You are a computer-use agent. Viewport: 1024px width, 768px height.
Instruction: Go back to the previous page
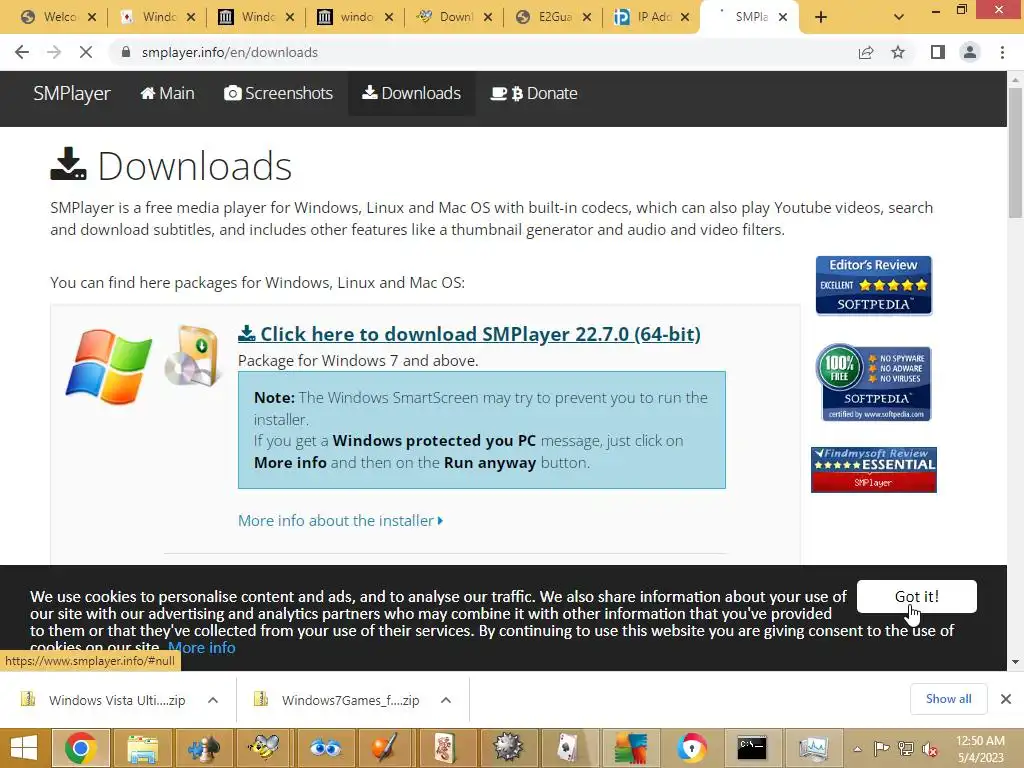(22, 52)
